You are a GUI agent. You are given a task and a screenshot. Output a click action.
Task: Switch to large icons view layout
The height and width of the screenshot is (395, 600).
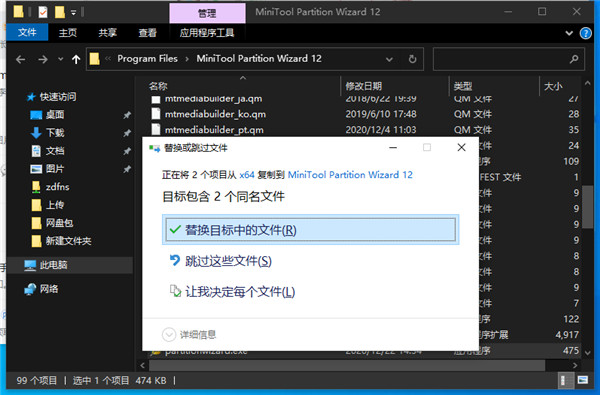point(582,380)
